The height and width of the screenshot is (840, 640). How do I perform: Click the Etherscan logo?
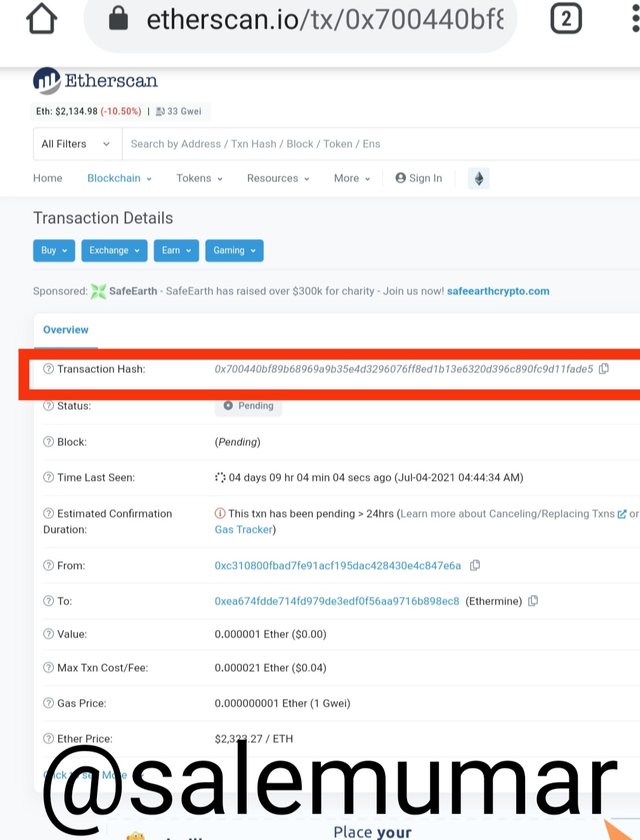click(x=95, y=81)
